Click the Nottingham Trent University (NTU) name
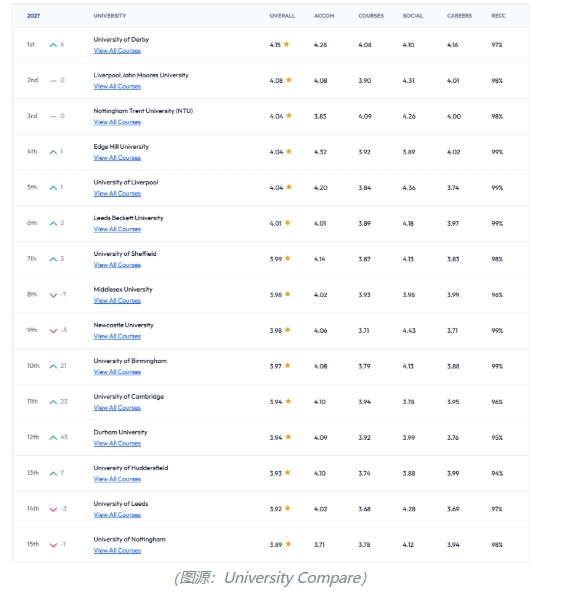This screenshot has height=591, width=566. 143,111
